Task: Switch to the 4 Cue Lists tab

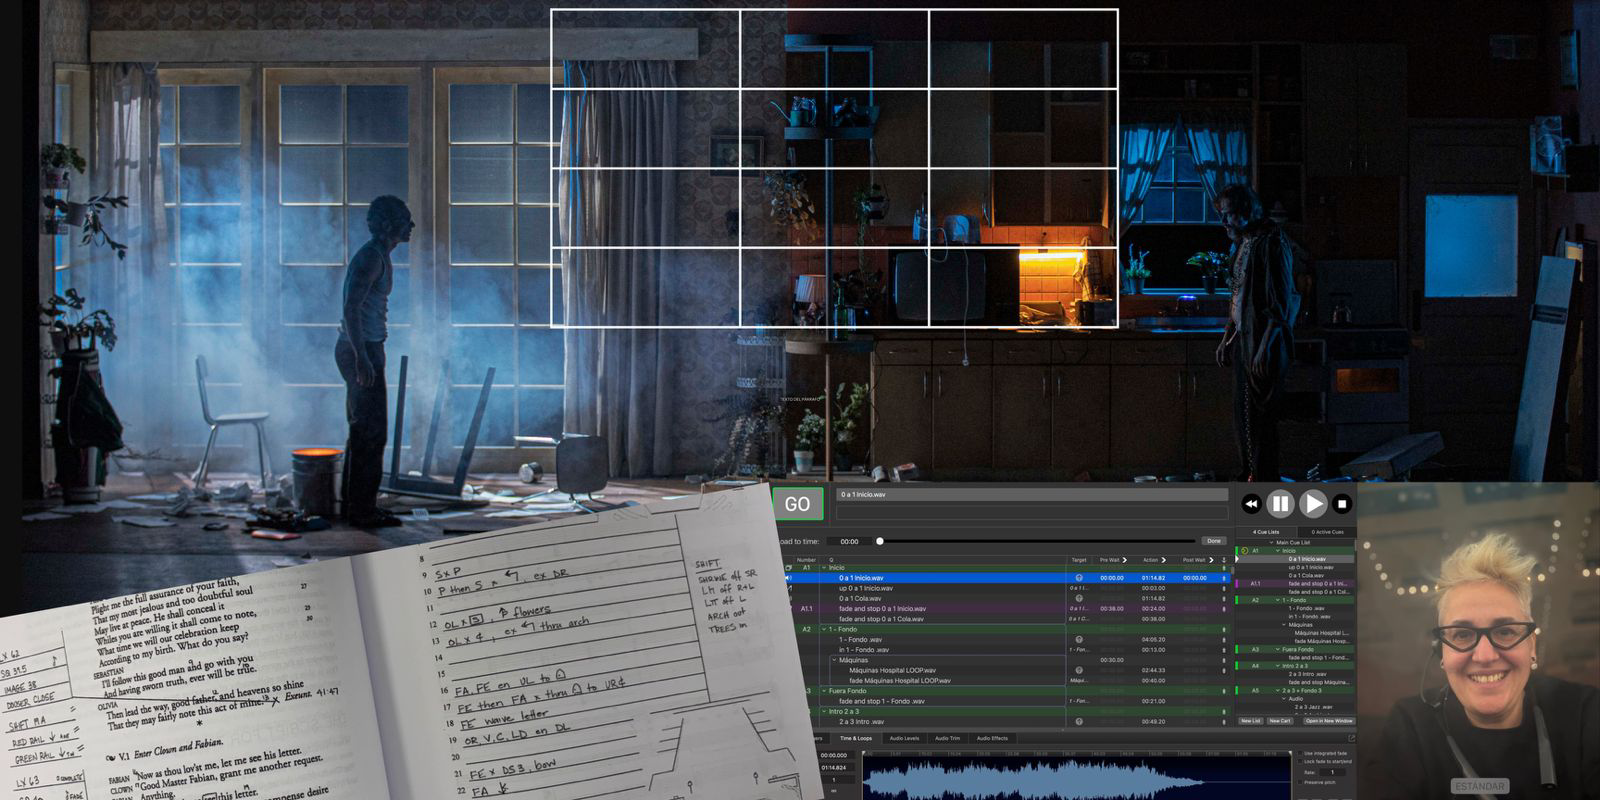Action: coord(1266,532)
